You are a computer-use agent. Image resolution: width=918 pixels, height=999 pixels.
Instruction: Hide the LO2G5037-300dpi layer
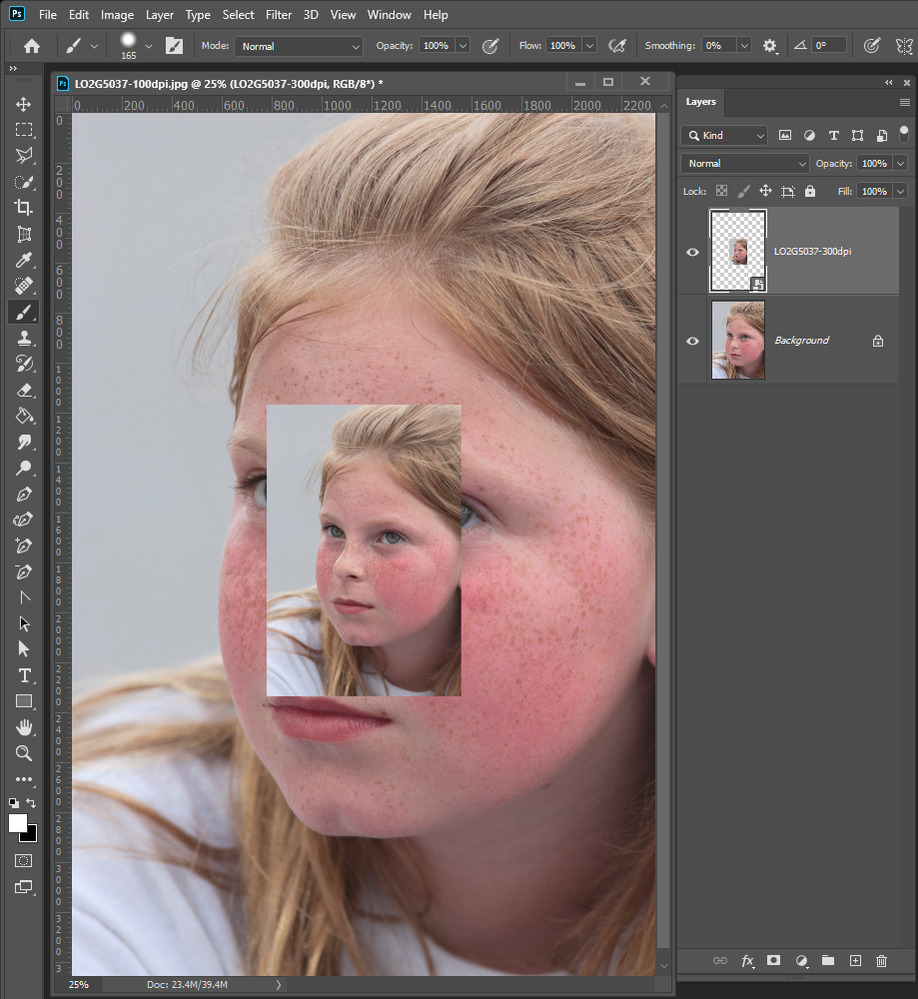pyautogui.click(x=692, y=252)
